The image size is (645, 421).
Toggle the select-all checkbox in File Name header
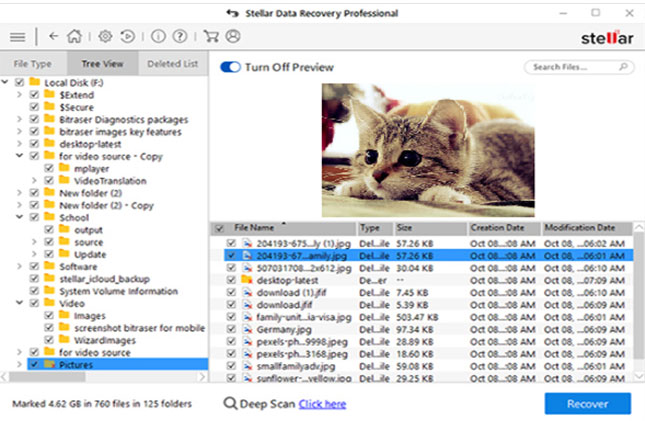coord(220,228)
